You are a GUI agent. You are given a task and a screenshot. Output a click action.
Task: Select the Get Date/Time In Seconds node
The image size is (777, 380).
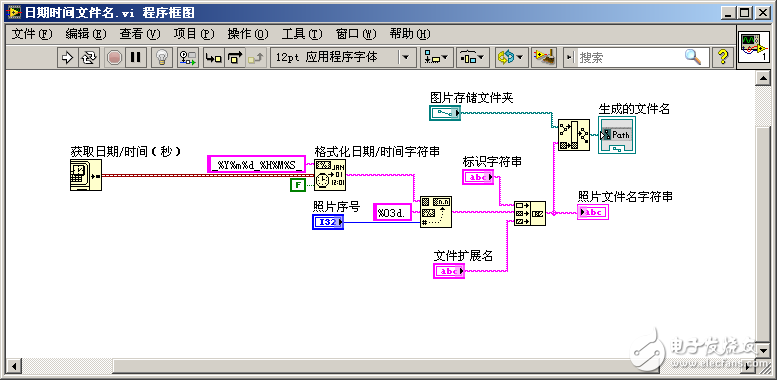tap(86, 175)
